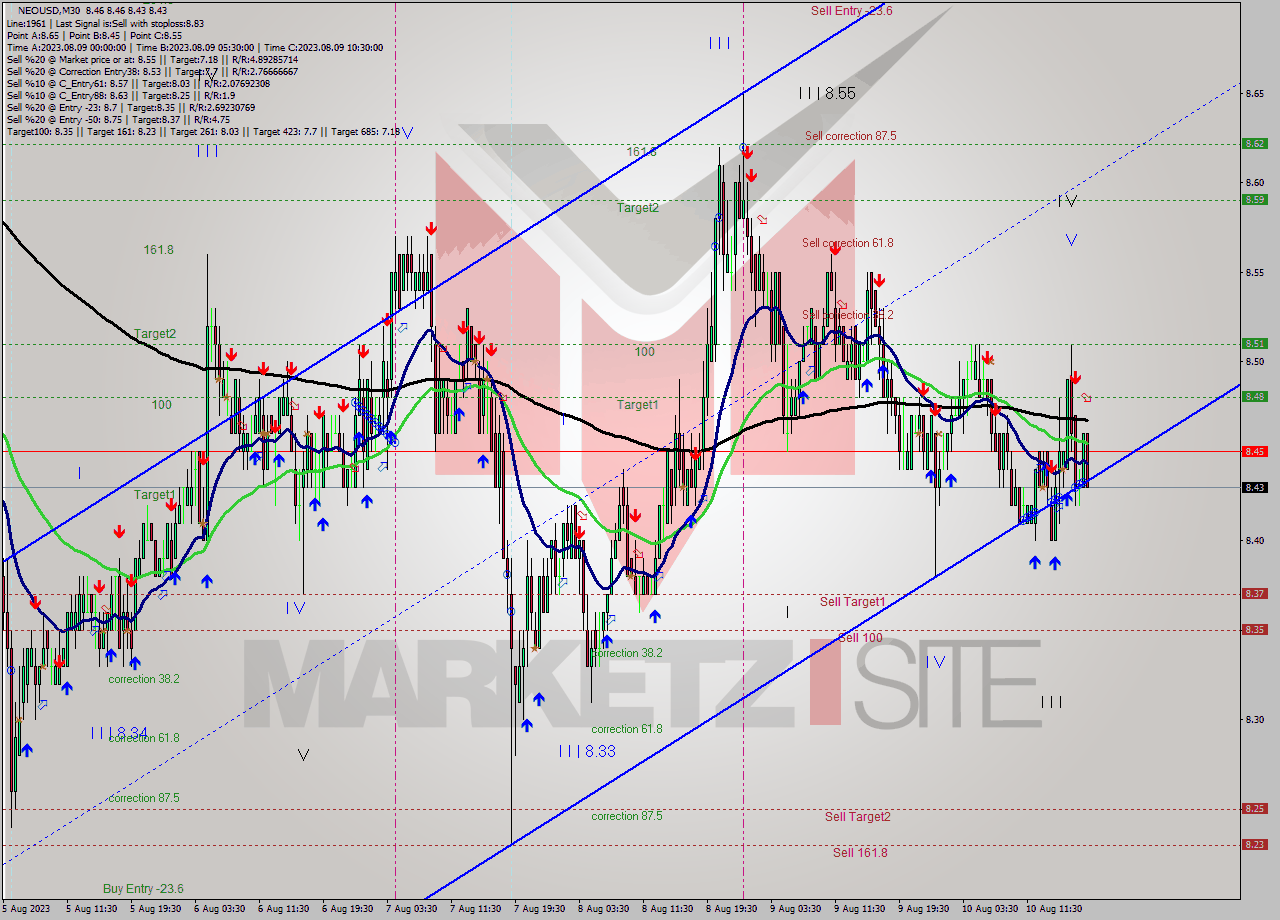Click the 8.60 price axis value

[1254, 183]
